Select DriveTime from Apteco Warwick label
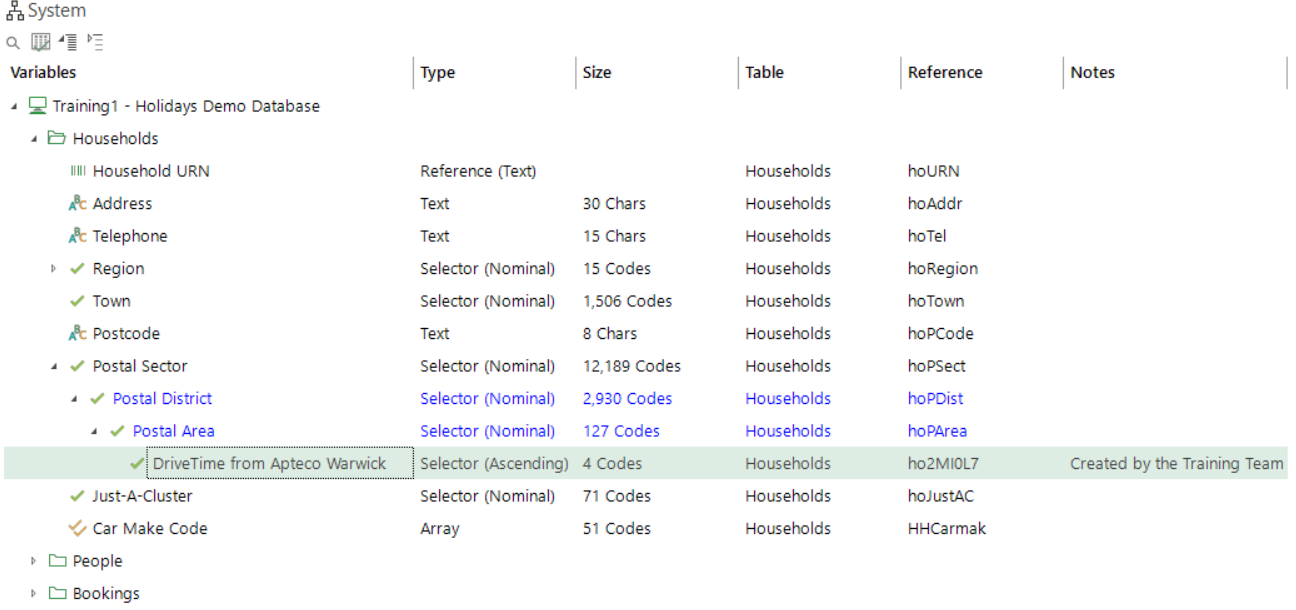Screen dimensions: 1296x610 [269, 463]
